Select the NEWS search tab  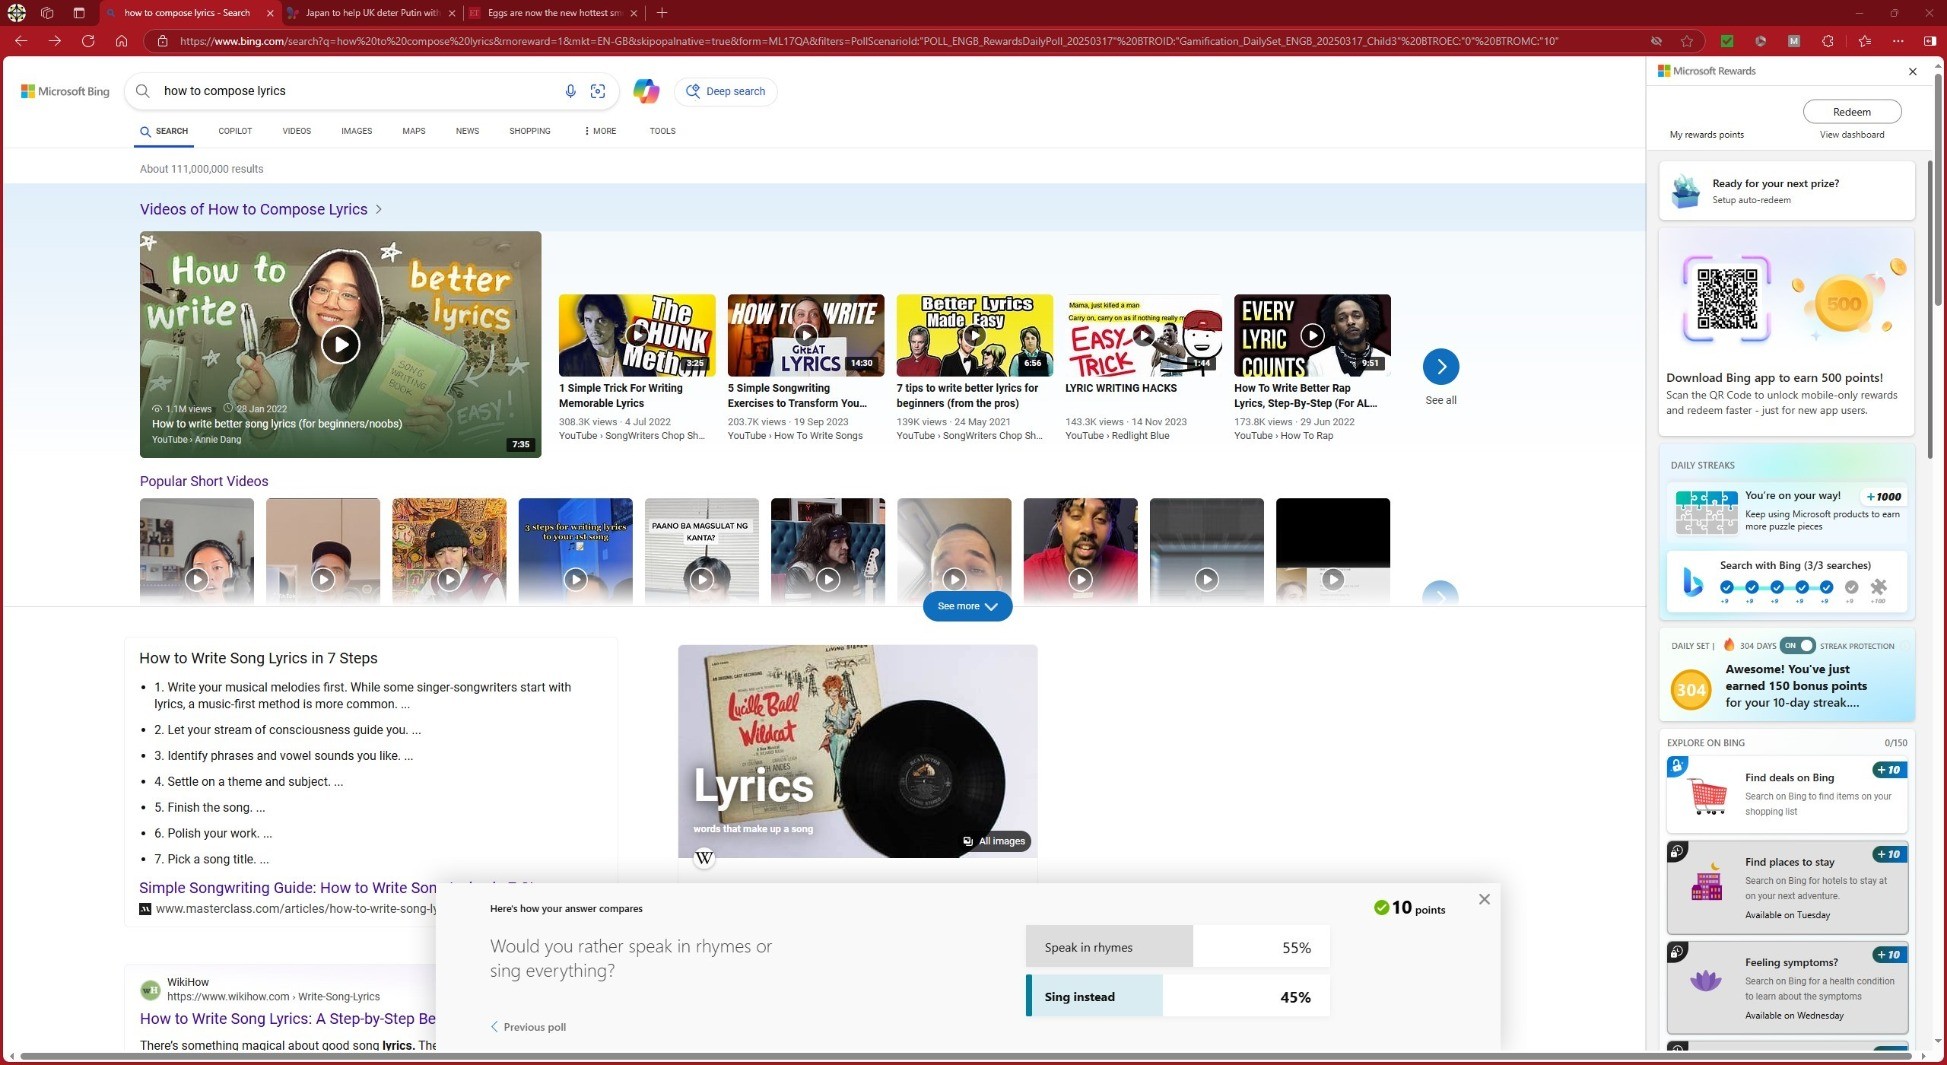click(467, 131)
